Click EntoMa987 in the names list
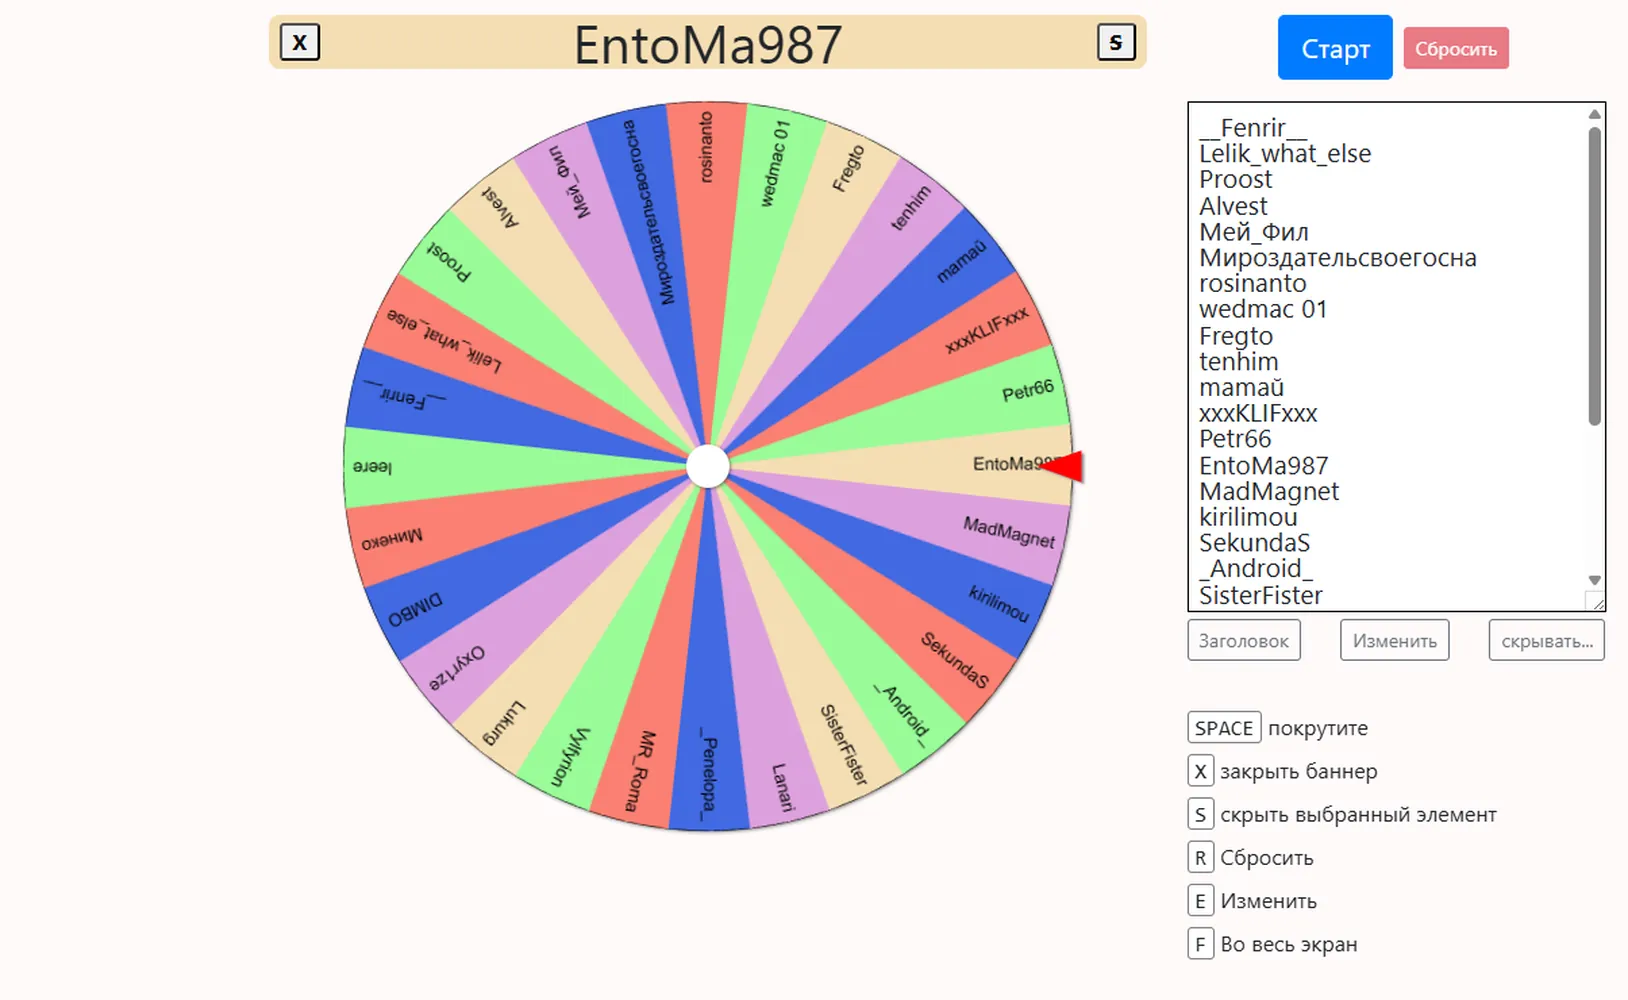Viewport: 1628px width, 1000px height. pos(1264,466)
